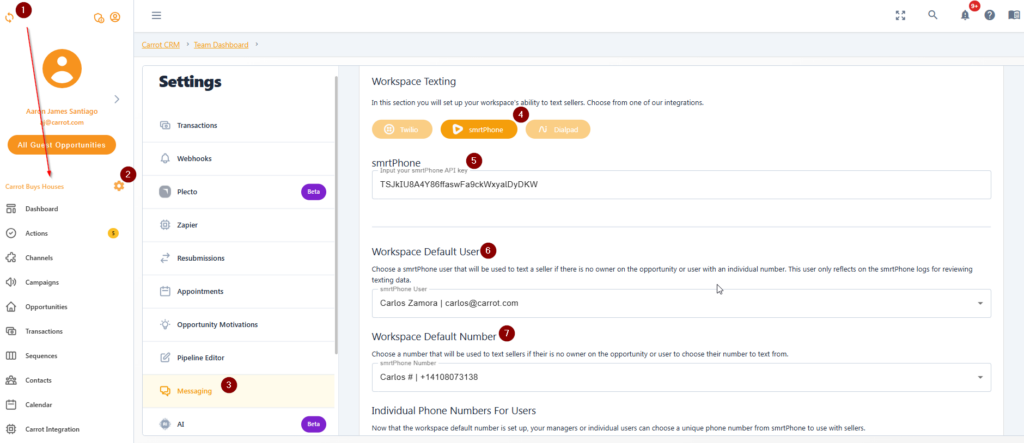The image size is (1024, 443).
Task: Click the Workspace Texting heading
Action: (x=413, y=82)
